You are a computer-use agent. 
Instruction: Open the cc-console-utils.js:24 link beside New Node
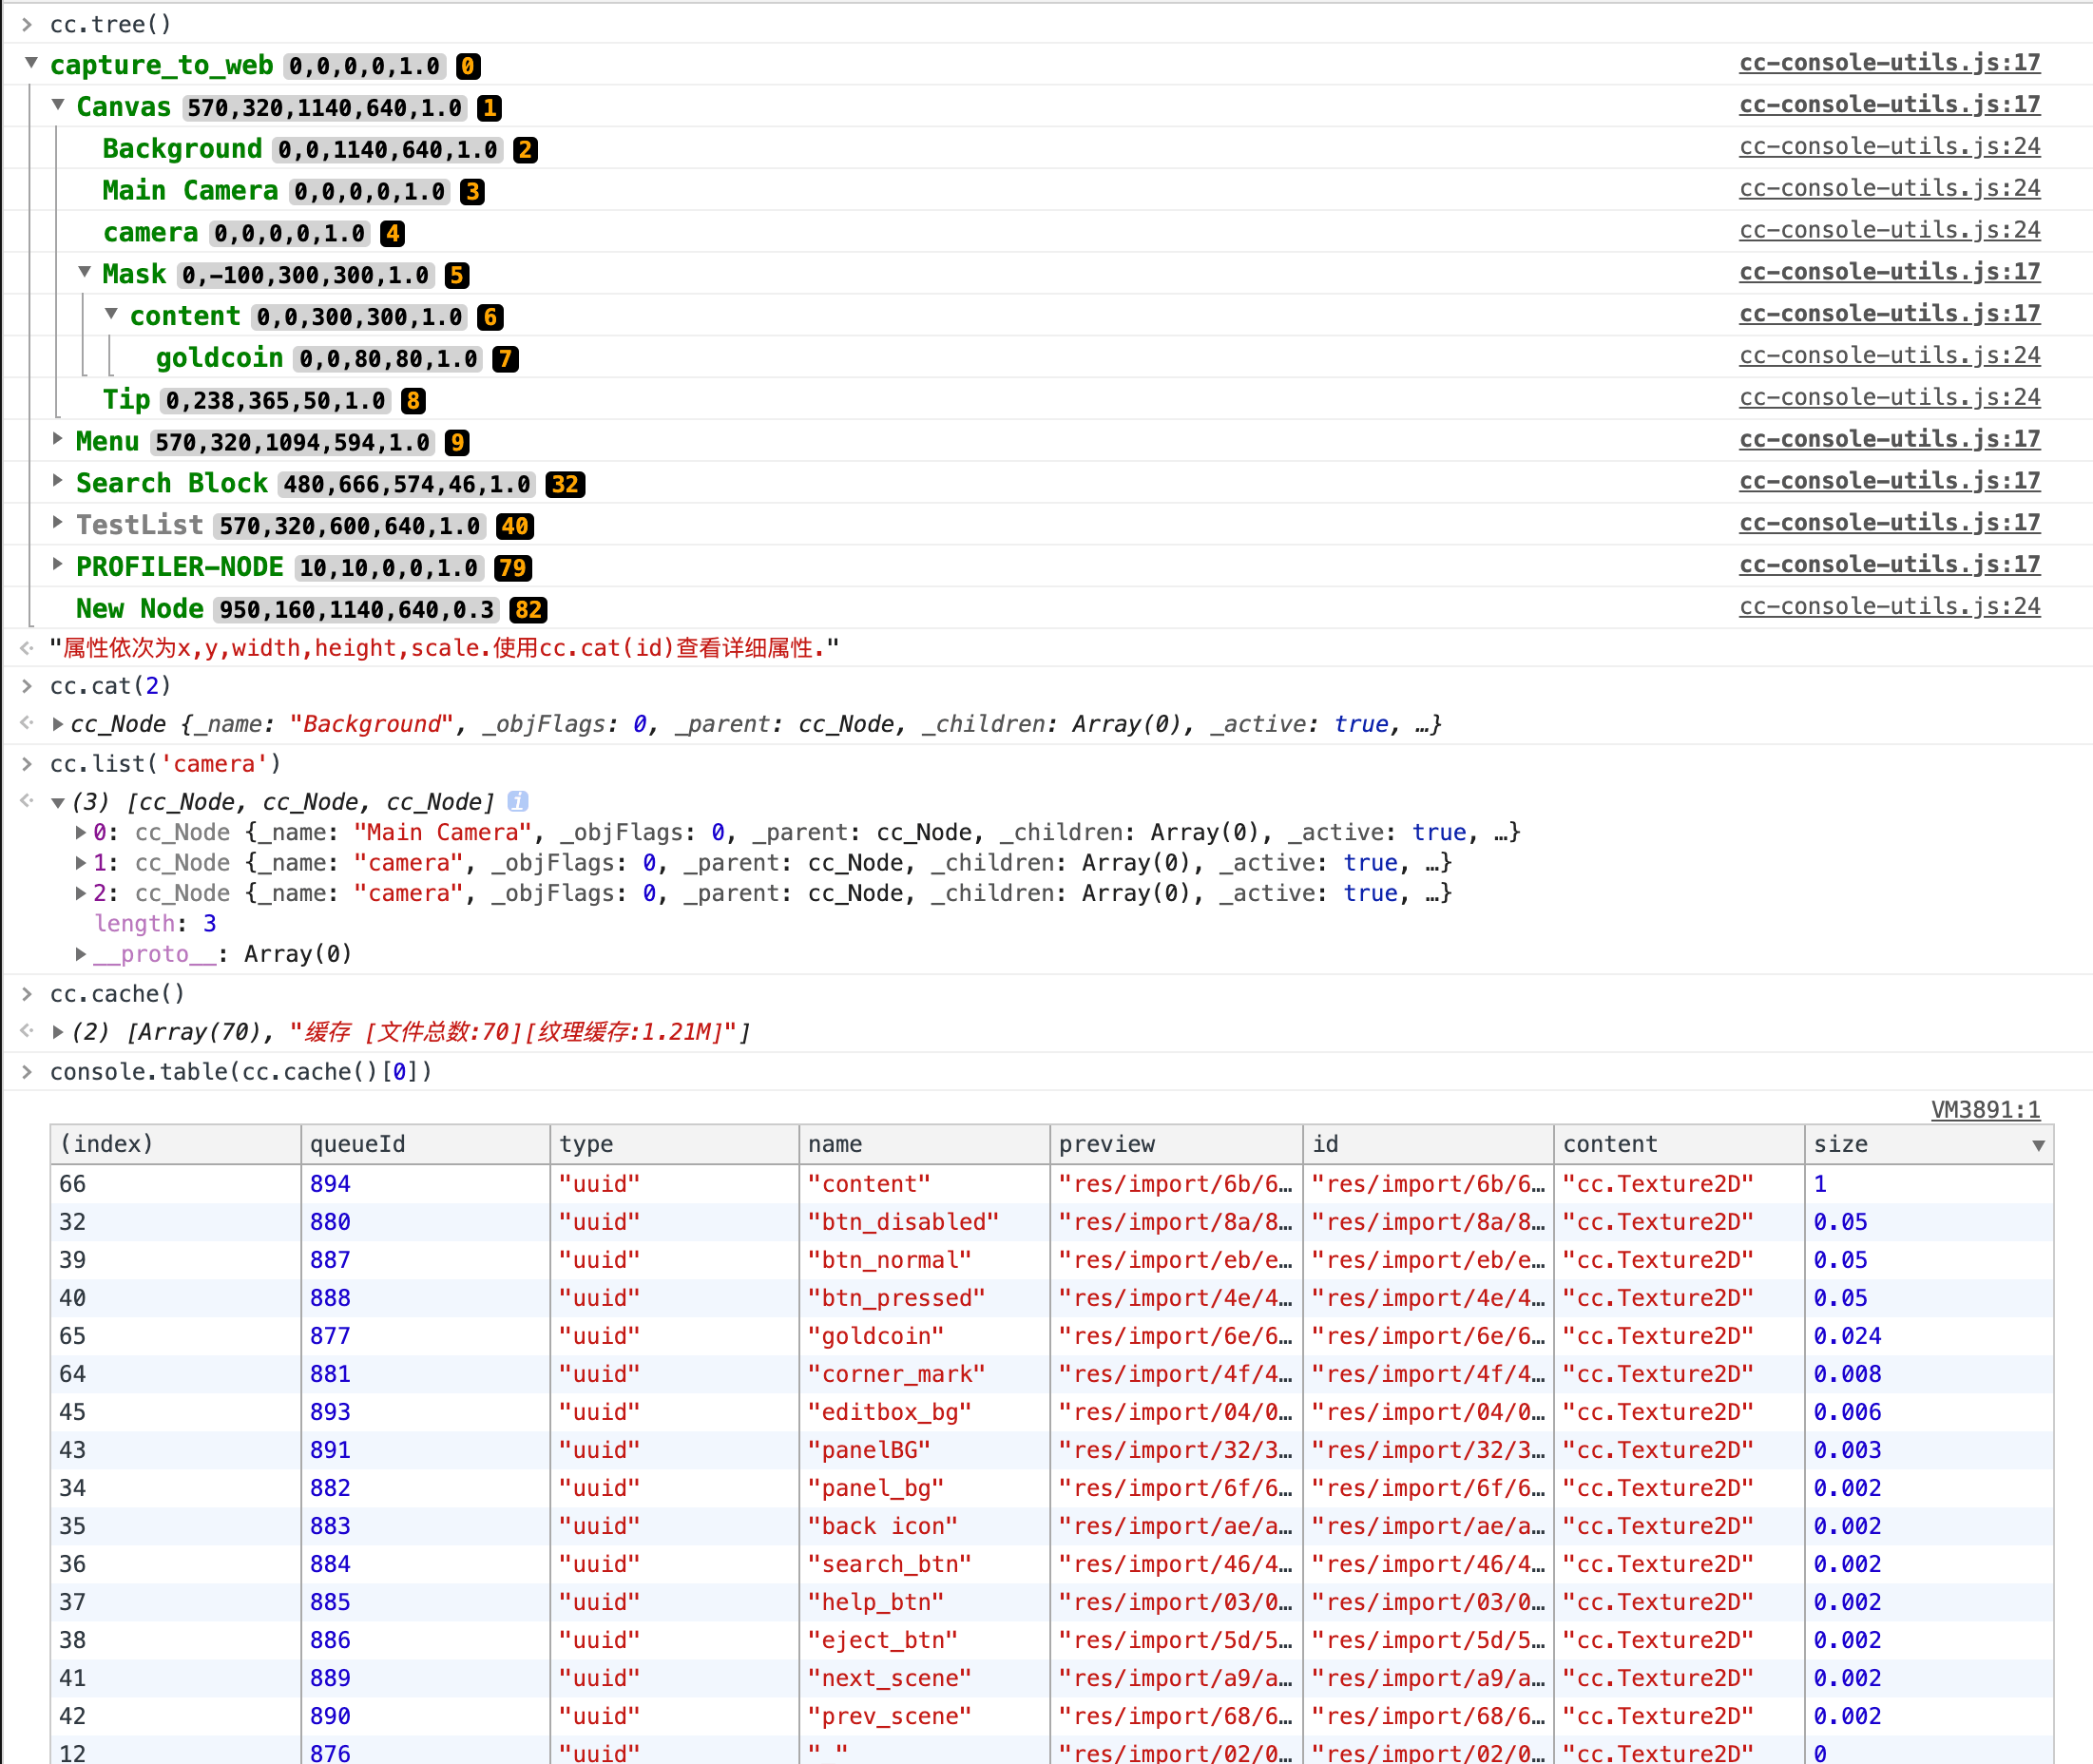click(1889, 606)
